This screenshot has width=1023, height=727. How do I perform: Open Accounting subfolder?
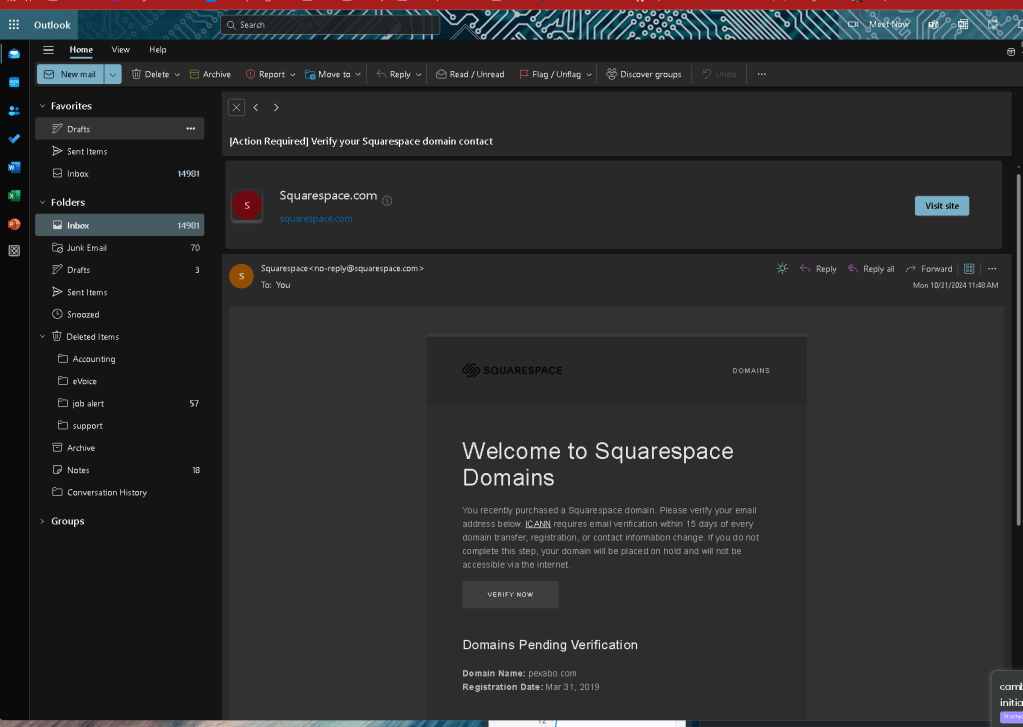(x=120, y=359)
